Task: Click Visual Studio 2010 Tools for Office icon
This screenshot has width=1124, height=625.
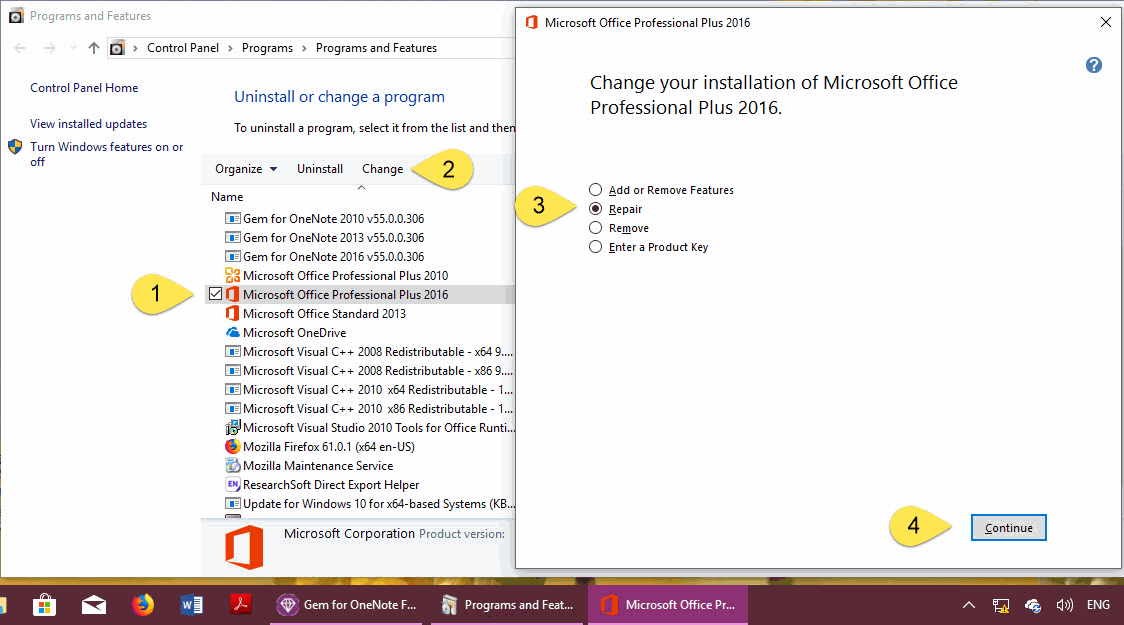Action: 232,428
